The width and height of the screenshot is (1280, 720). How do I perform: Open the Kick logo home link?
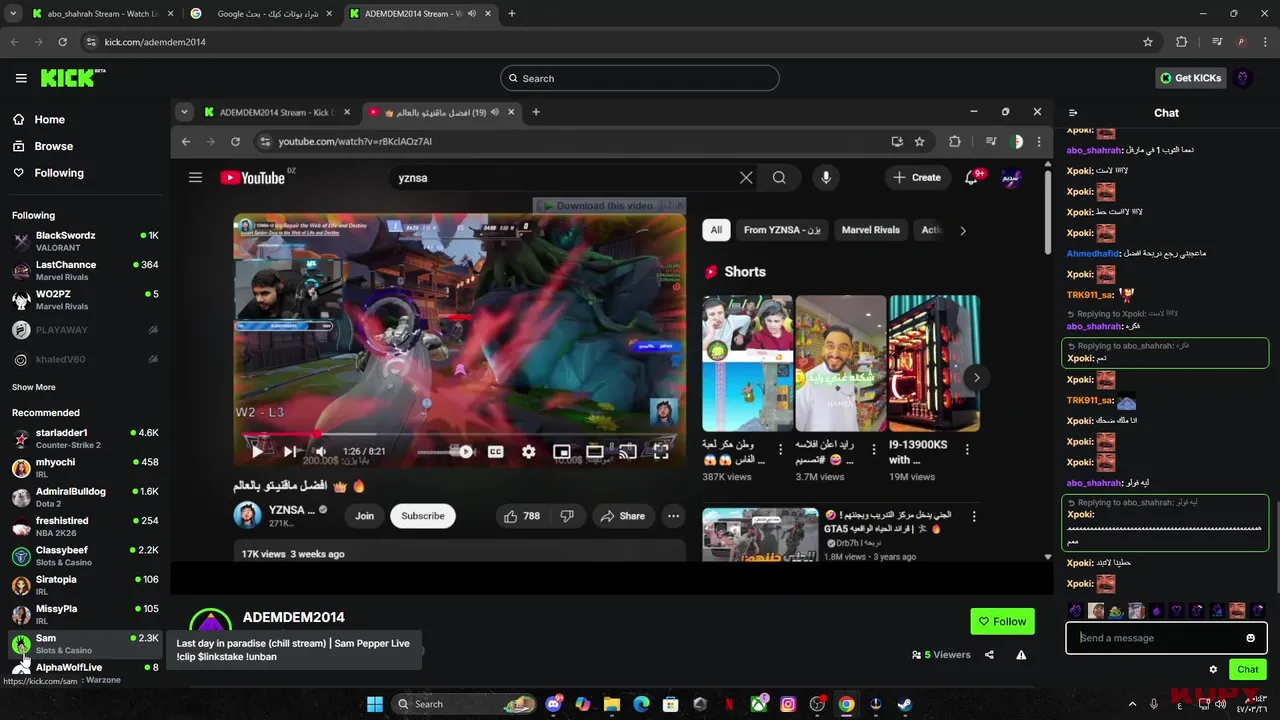click(x=73, y=78)
